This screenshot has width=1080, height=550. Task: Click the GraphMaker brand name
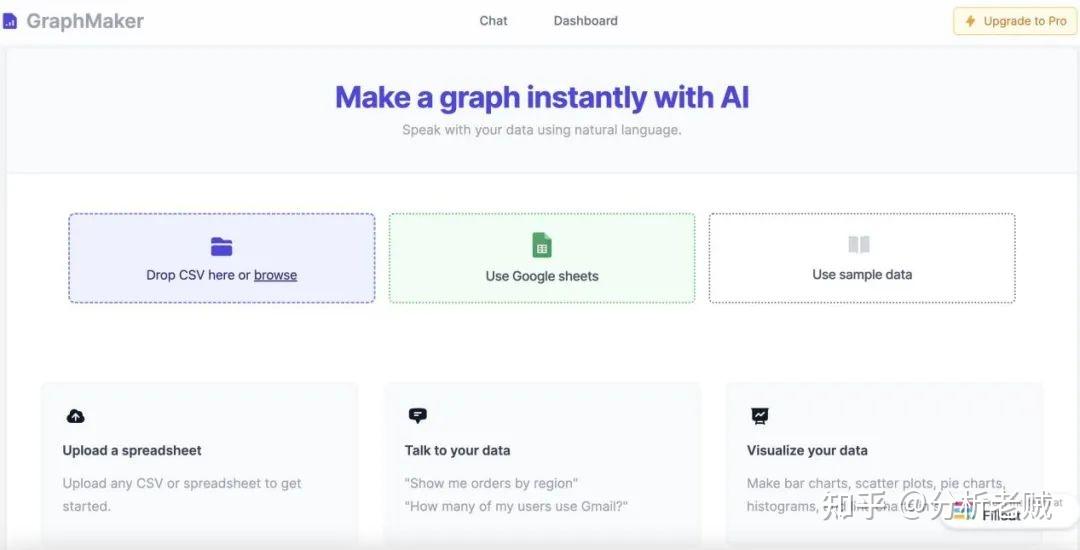click(85, 21)
